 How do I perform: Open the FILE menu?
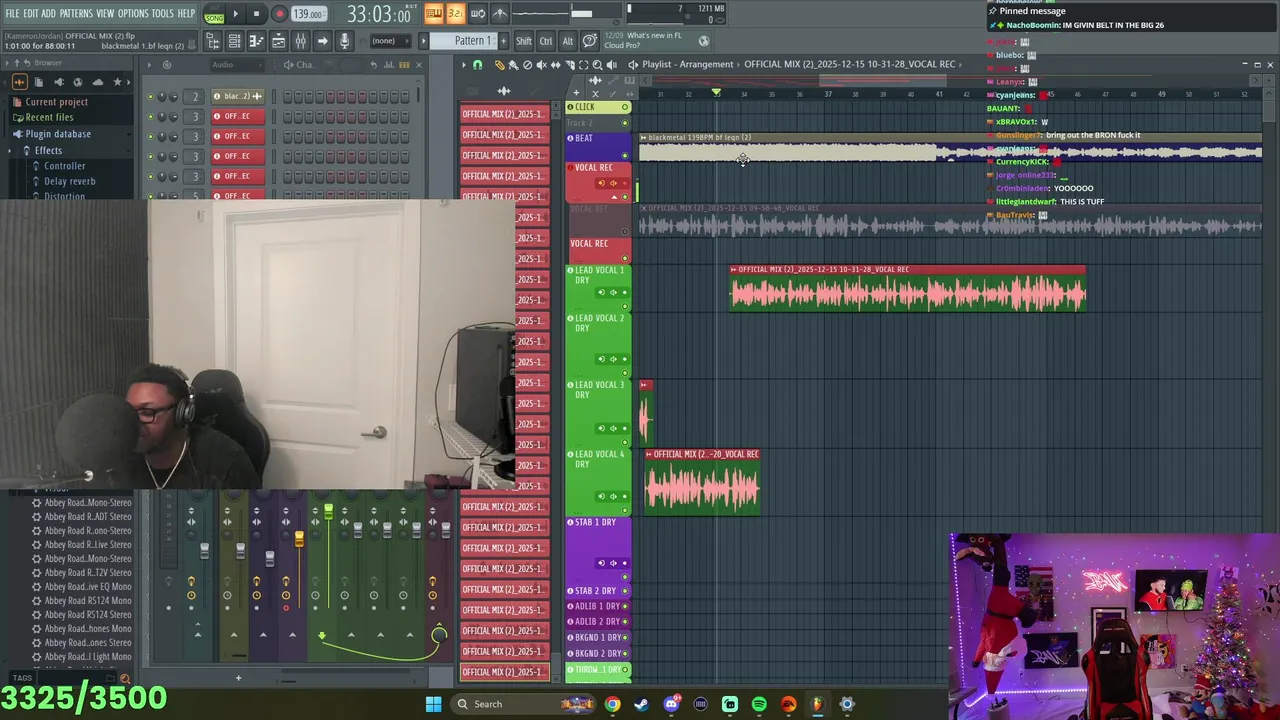click(x=12, y=13)
